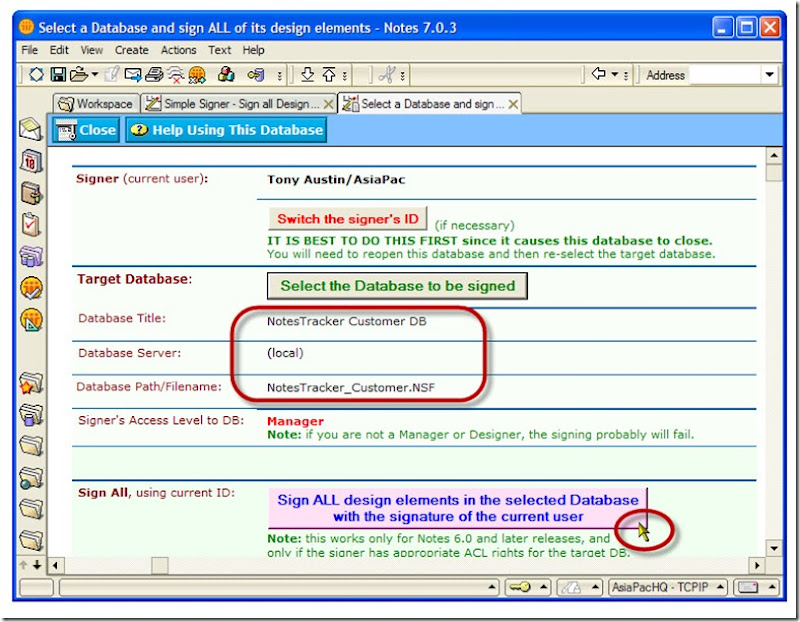
Task: Click the horizontal scrollbar thumb
Action: coord(160,565)
